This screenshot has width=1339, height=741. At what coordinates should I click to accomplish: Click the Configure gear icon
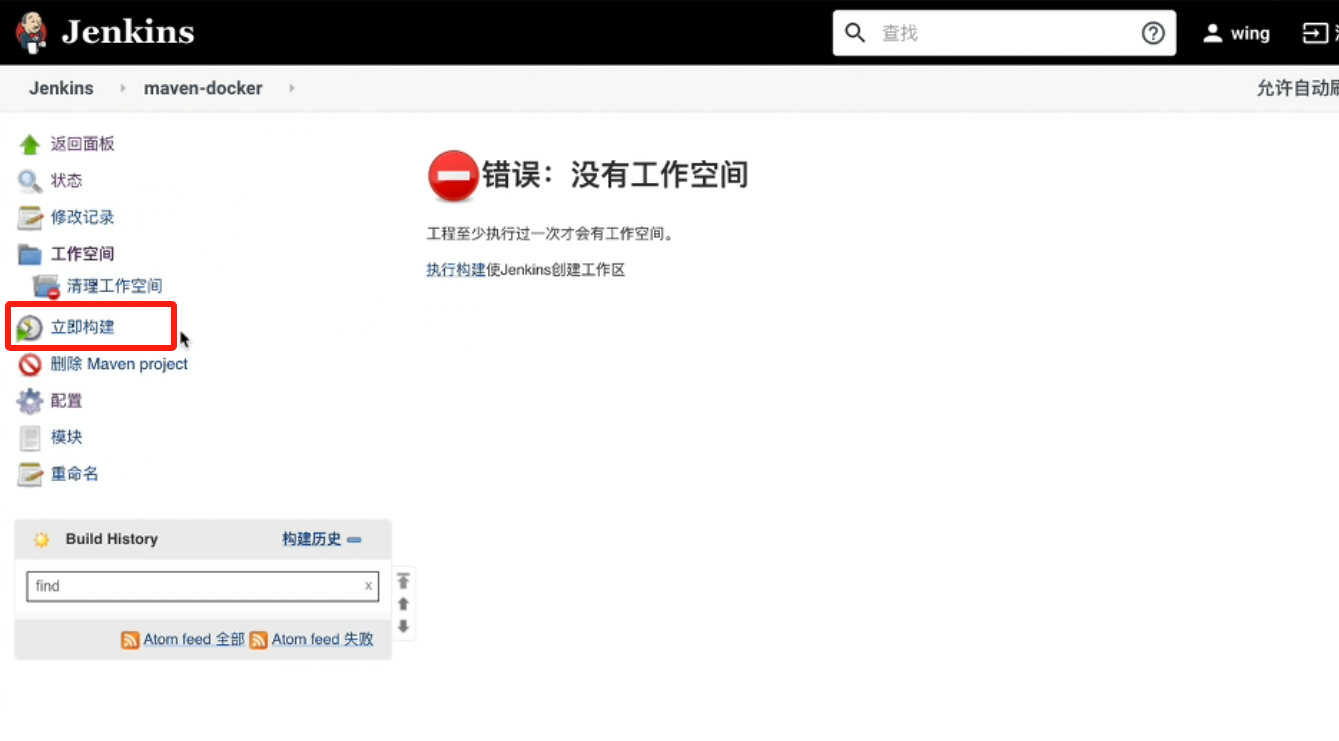pyautogui.click(x=30, y=401)
